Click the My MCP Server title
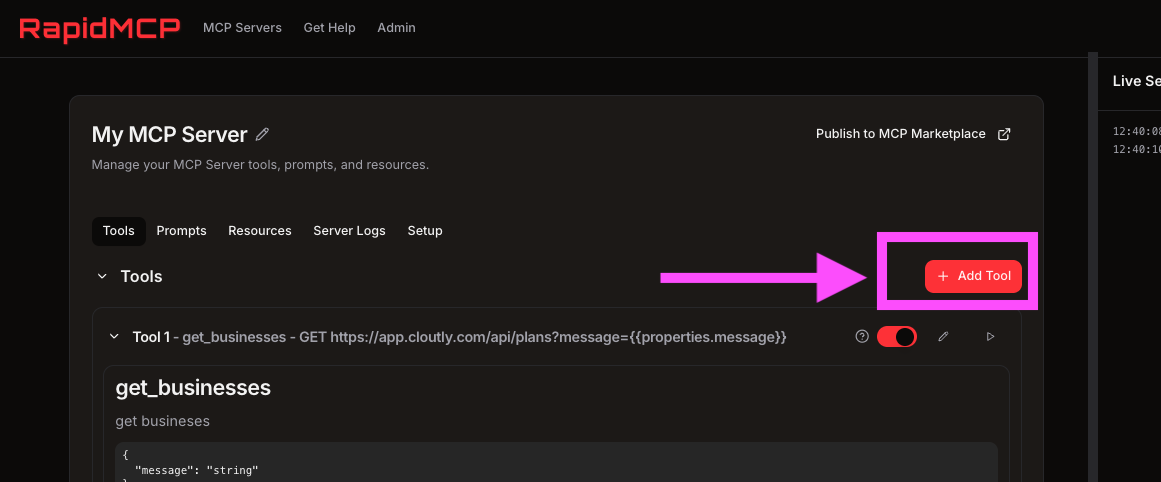This screenshot has width=1161, height=482. coord(170,135)
